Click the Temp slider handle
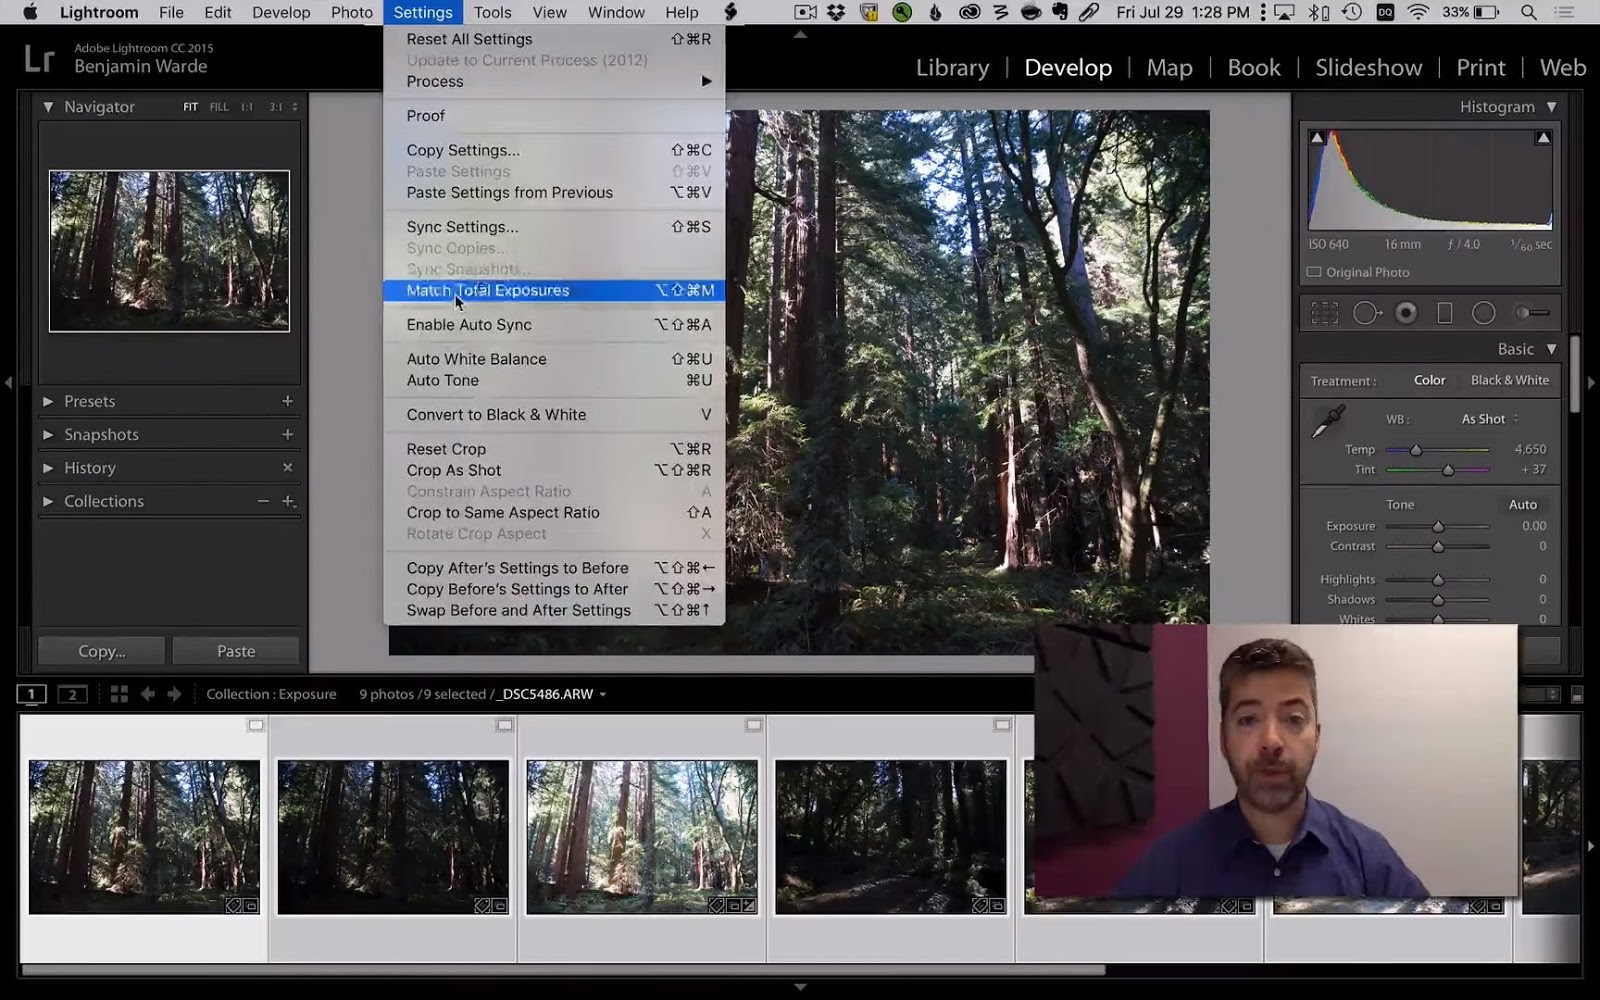 1416,450
